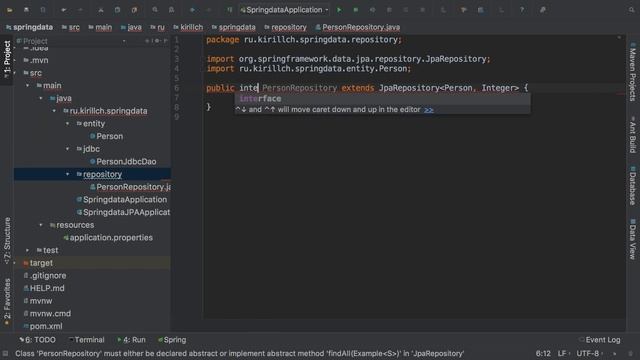
Task: Click the Find magnifier toolbar icon
Action: [x=155, y=10]
